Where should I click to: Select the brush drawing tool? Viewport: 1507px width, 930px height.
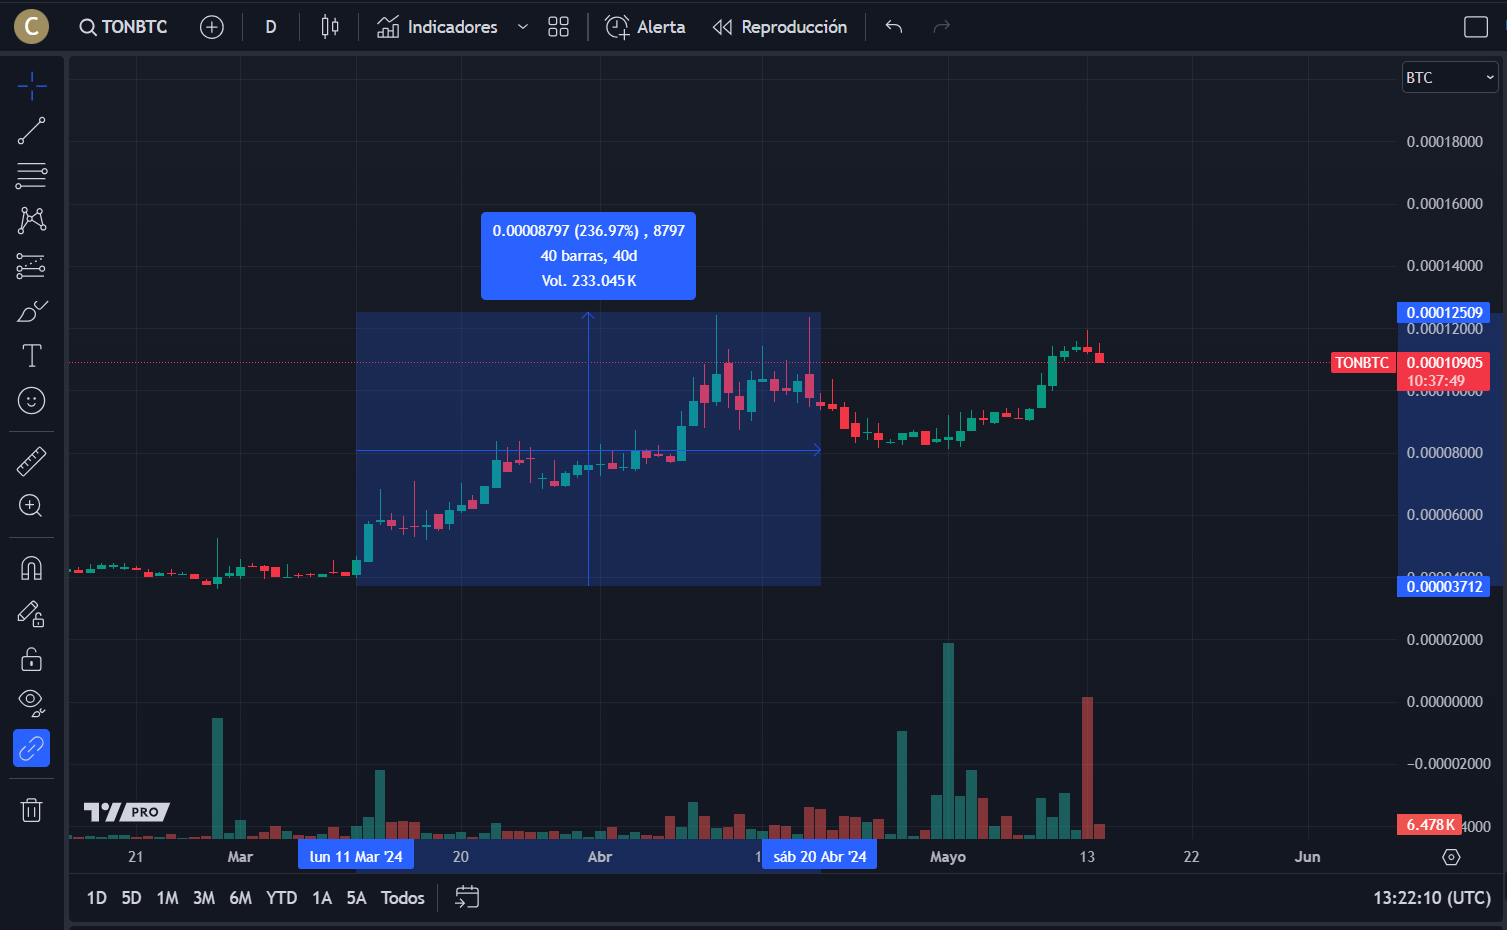[32, 311]
